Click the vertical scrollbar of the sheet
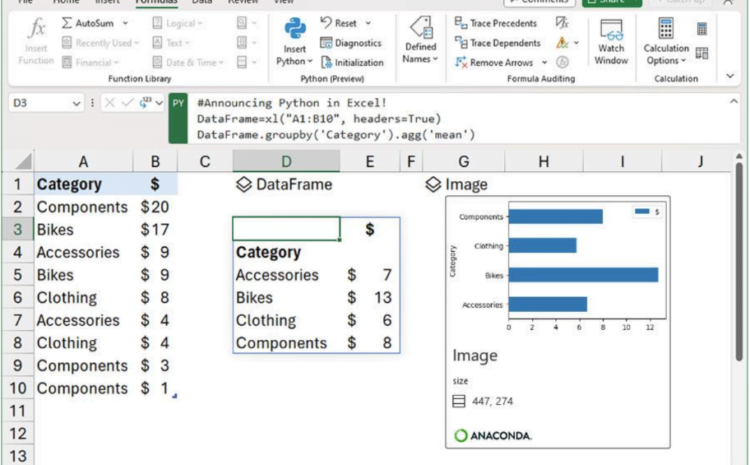Viewport: 750px width, 465px height. click(x=739, y=261)
